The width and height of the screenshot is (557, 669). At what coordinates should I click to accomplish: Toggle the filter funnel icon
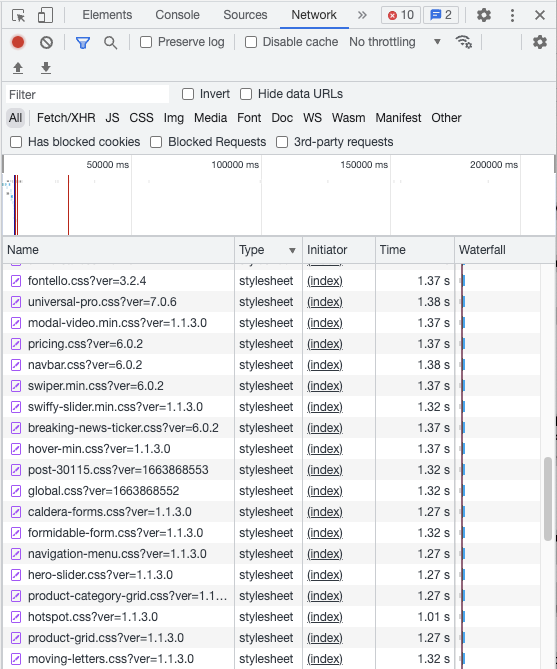[x=83, y=42]
